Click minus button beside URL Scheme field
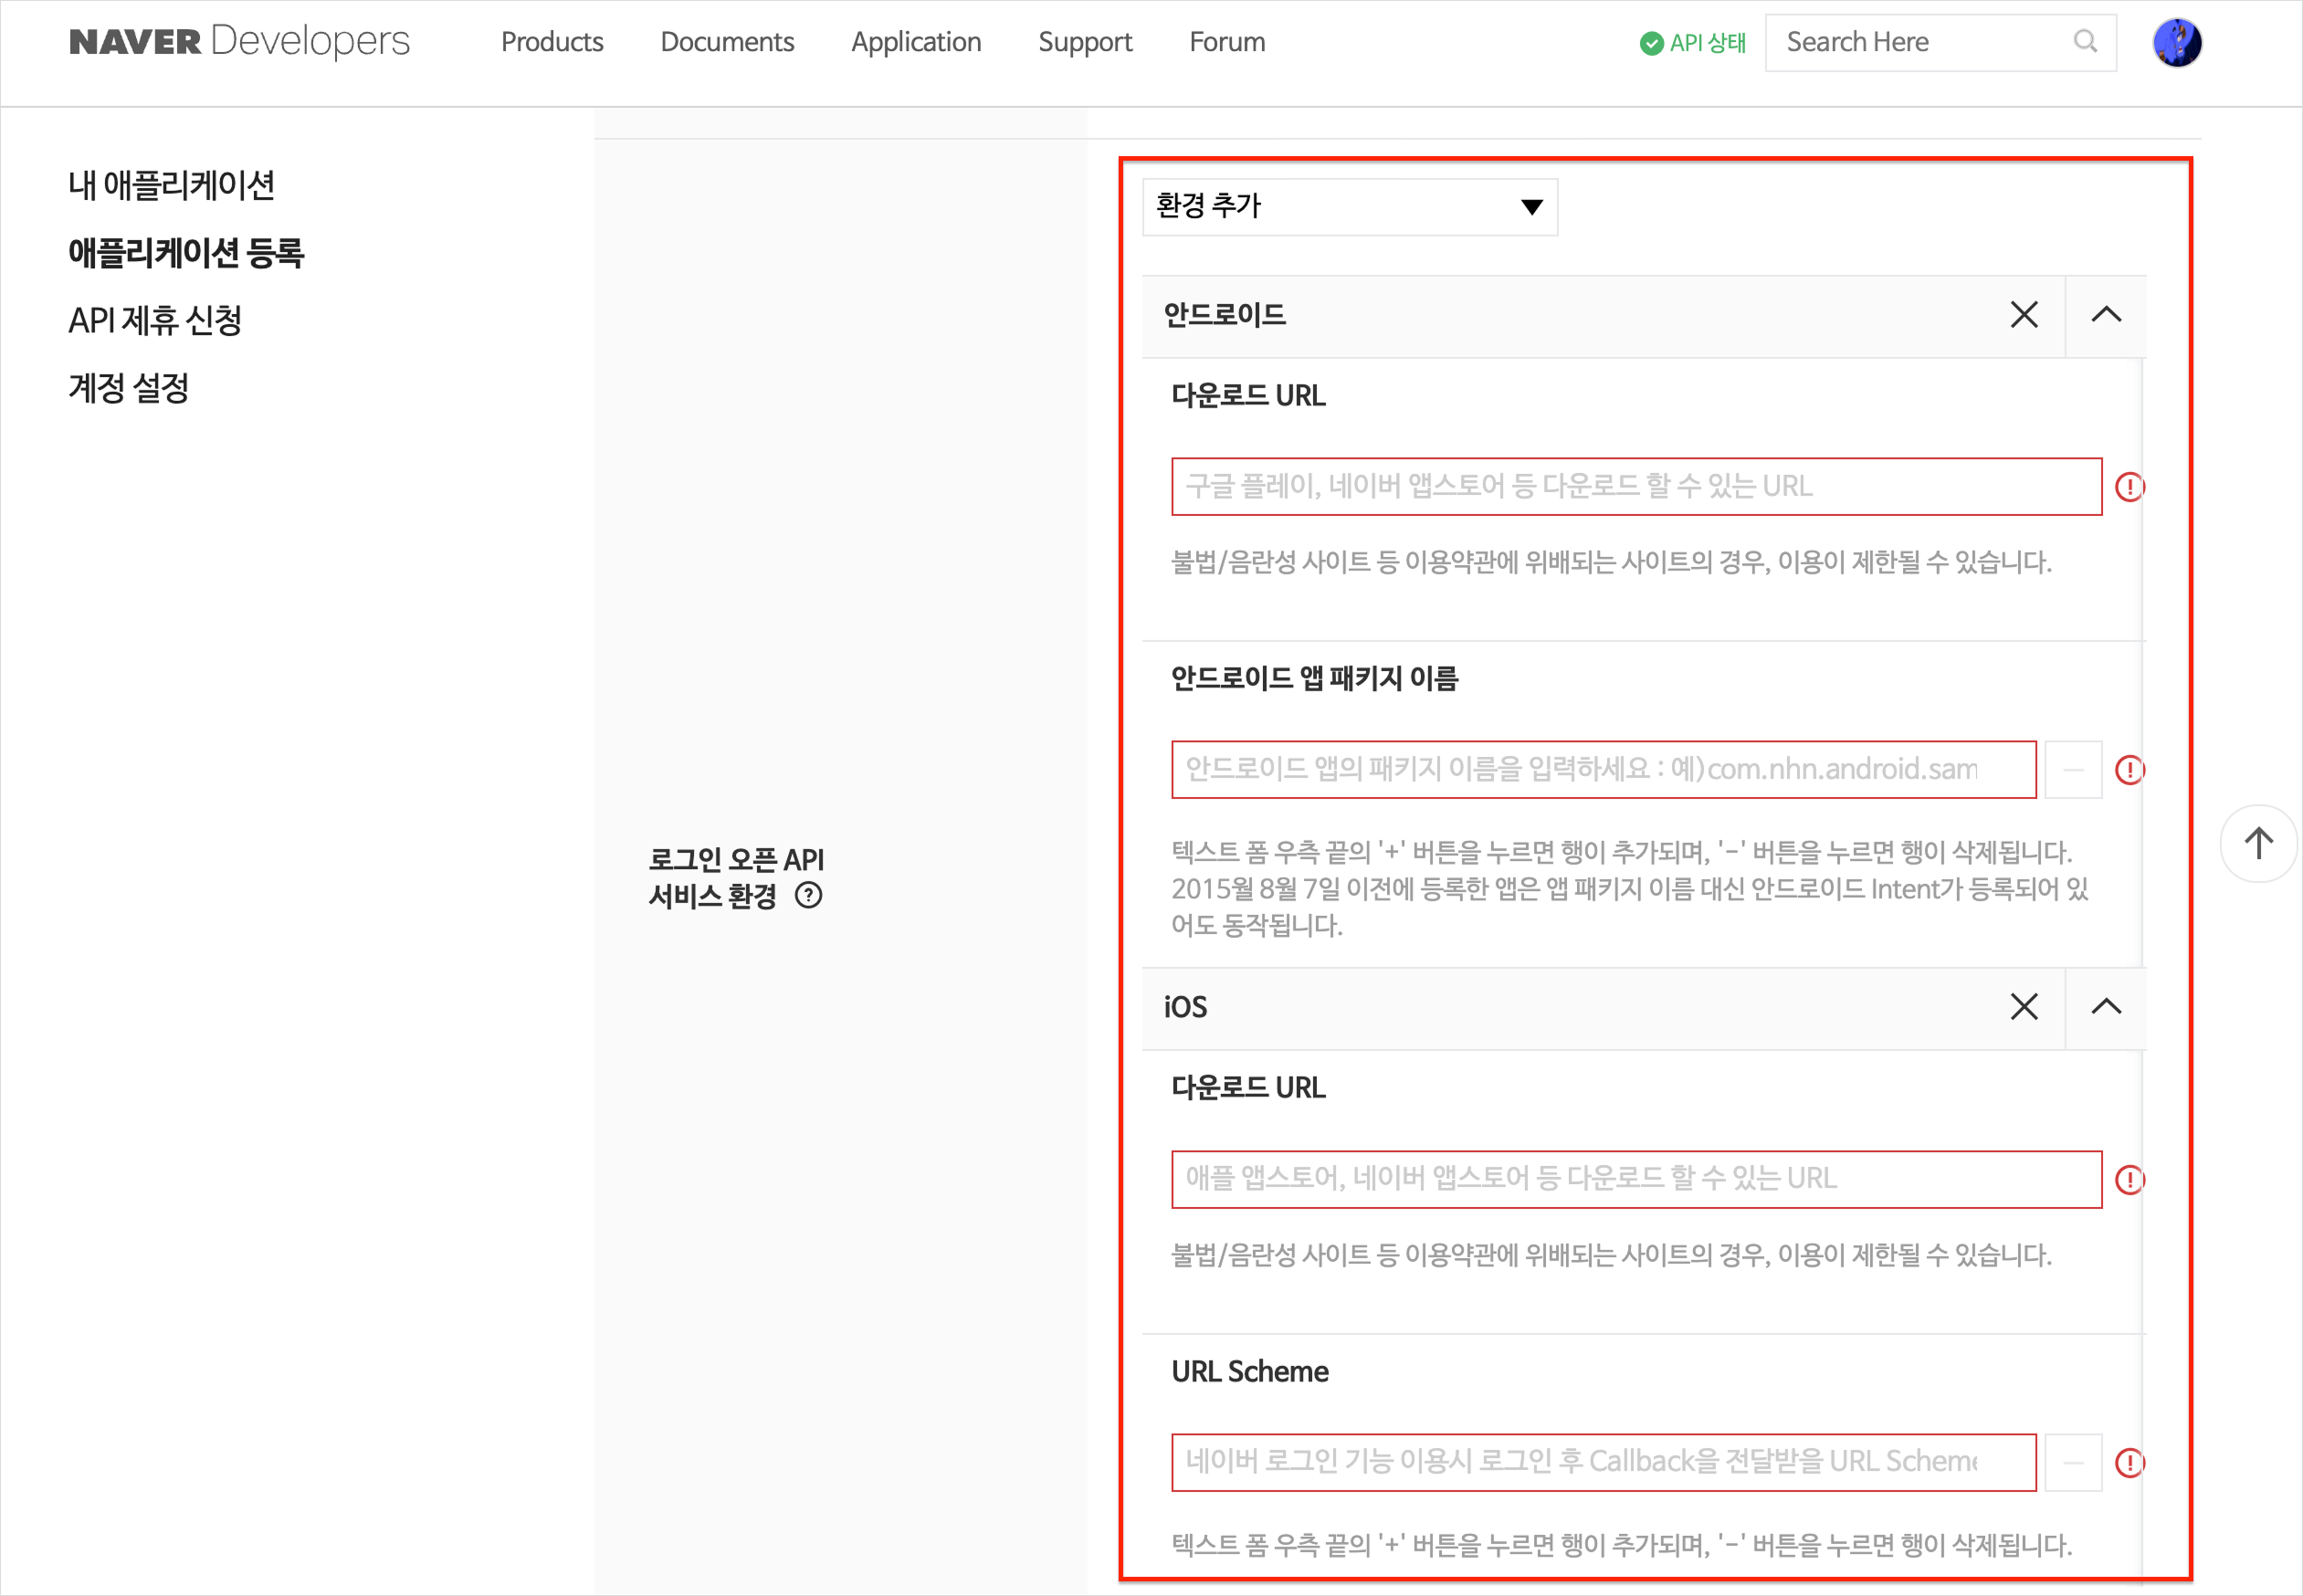Viewport: 2303px width, 1596px height. pyautogui.click(x=2073, y=1462)
